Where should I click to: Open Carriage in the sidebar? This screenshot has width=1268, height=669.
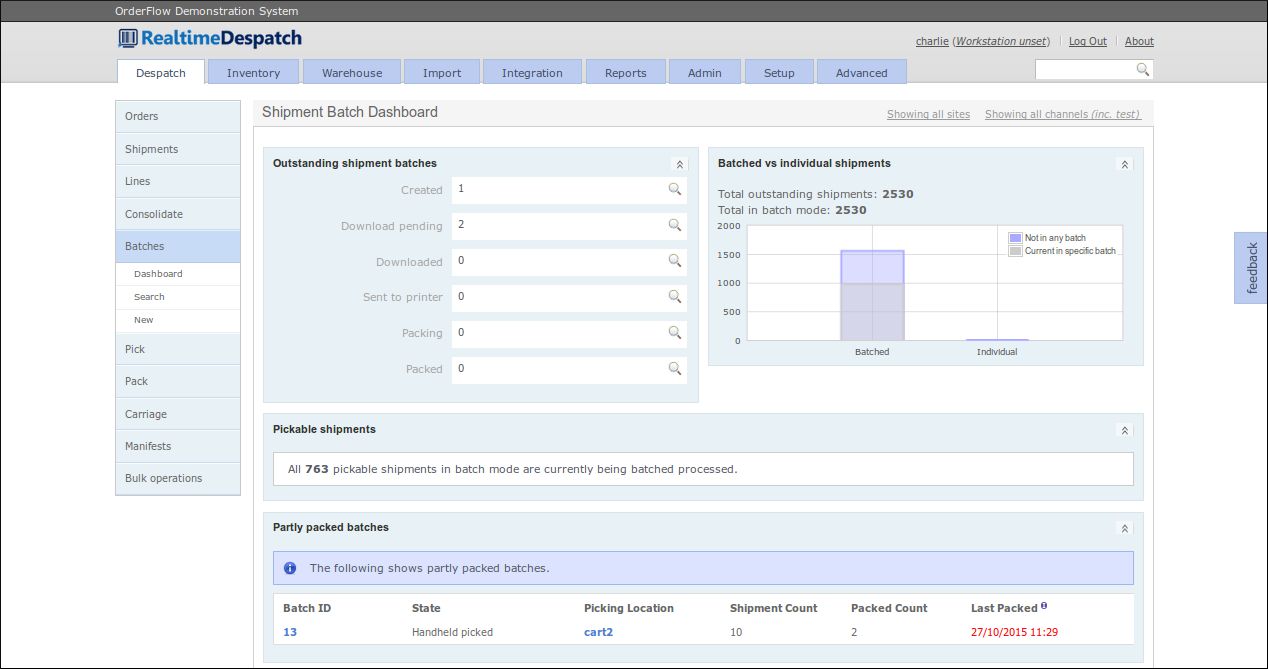click(x=178, y=414)
